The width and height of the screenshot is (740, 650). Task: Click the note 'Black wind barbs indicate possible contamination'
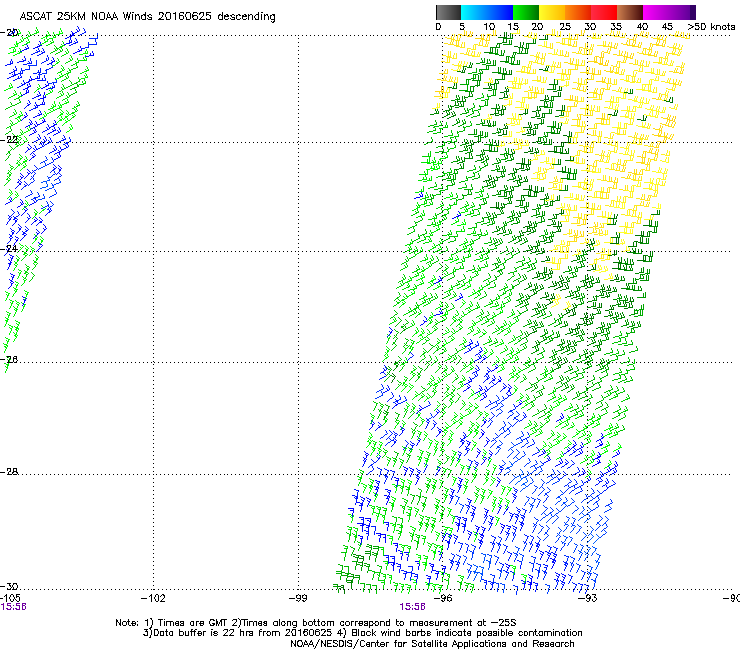467,633
